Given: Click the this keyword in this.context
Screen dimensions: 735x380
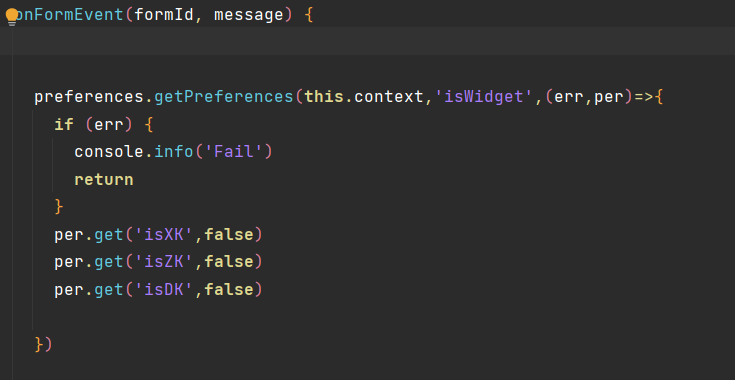Looking at the screenshot, I should coord(324,97).
